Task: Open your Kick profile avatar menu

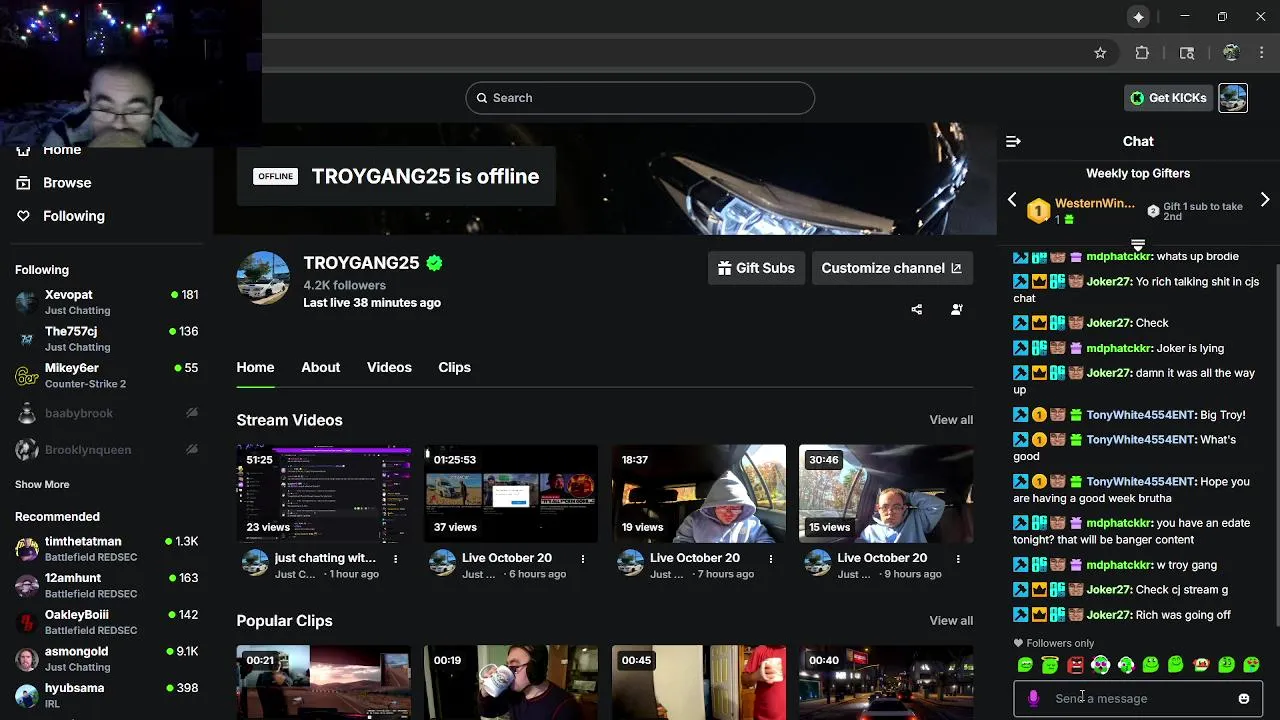Action: pyautogui.click(x=1233, y=98)
